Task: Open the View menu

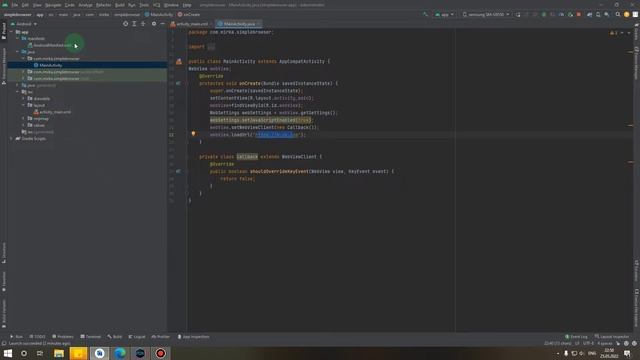Action: (x=37, y=5)
